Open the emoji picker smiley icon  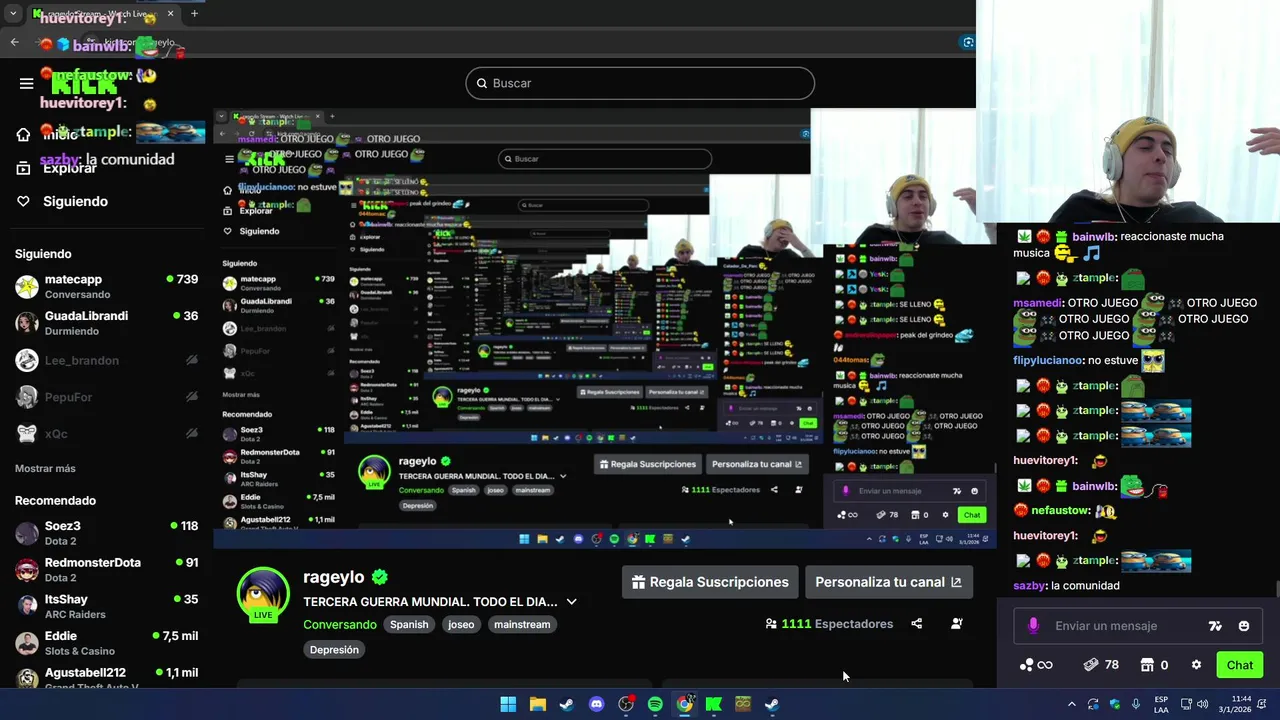click(x=1244, y=626)
